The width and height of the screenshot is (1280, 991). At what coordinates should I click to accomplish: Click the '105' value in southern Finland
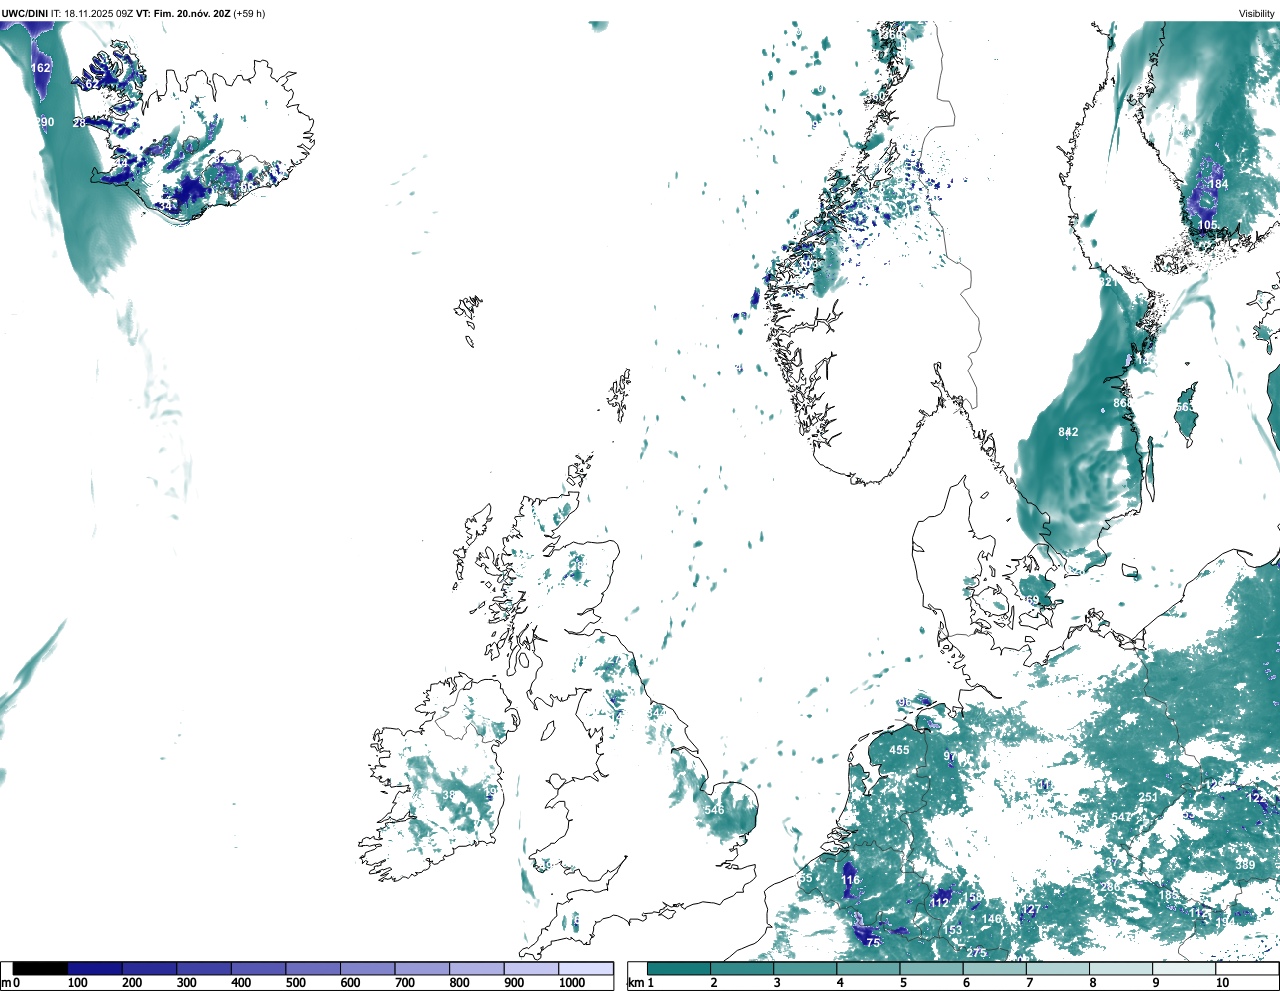pos(1208,225)
